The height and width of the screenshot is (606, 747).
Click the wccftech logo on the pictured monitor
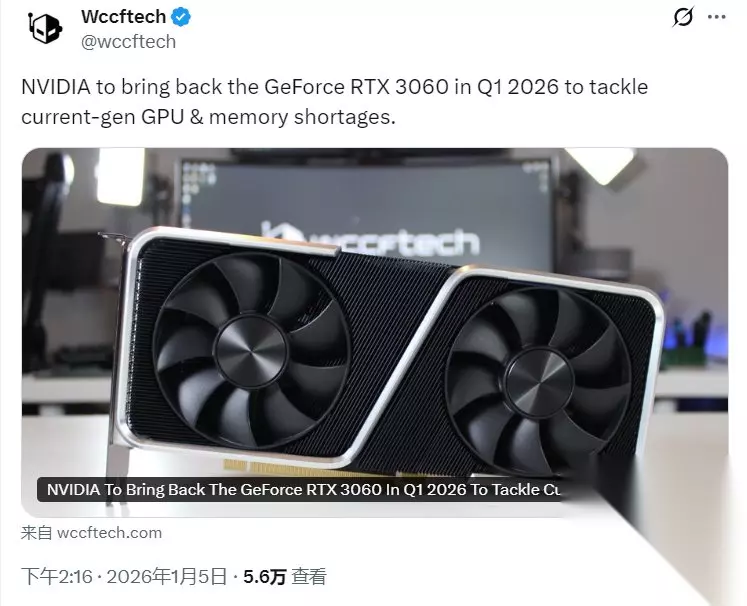(369, 240)
